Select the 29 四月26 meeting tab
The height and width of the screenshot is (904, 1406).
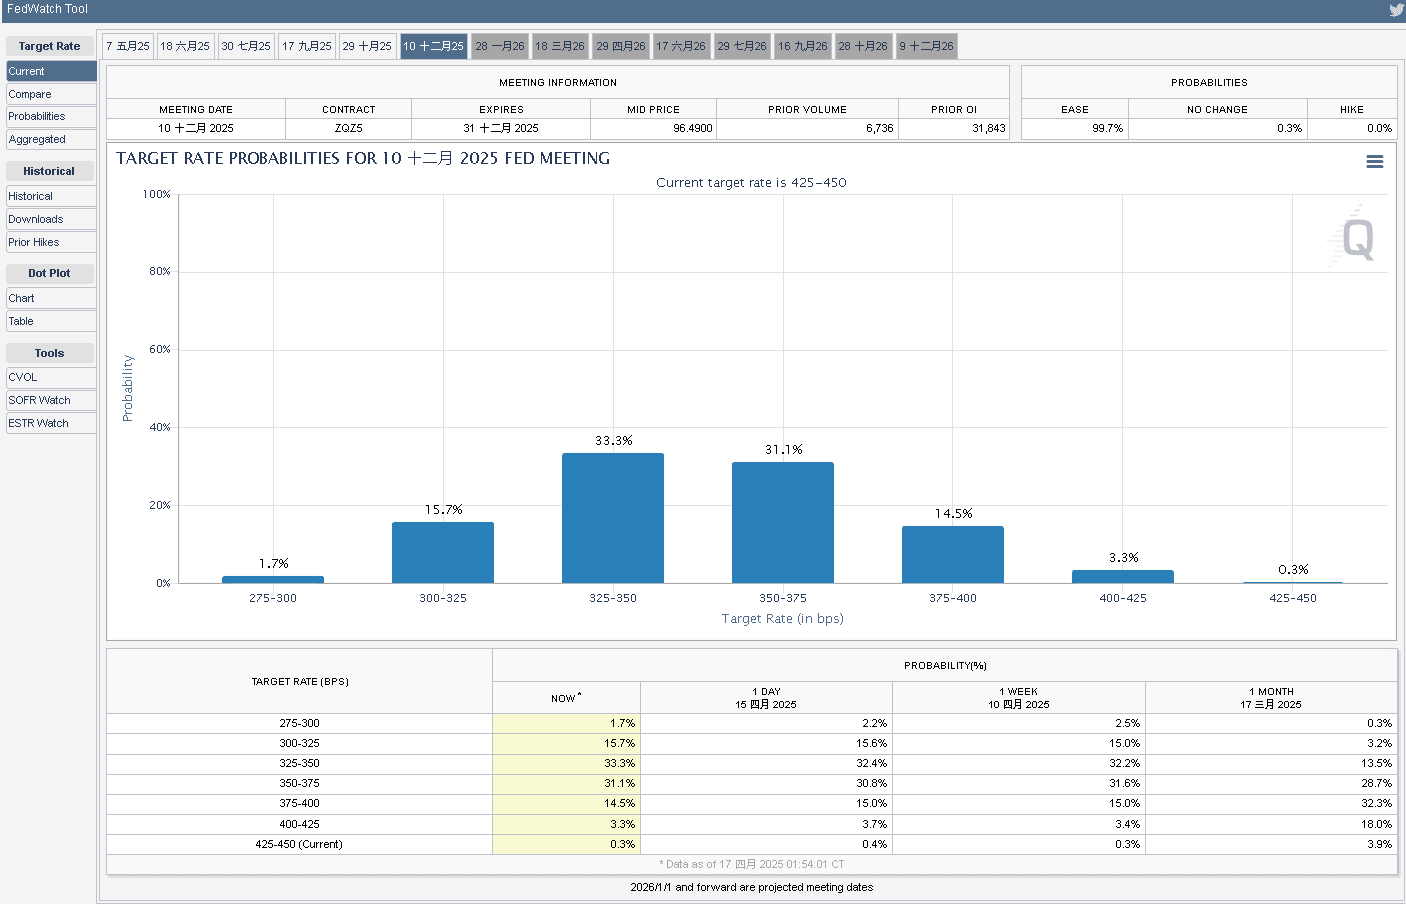[x=621, y=46]
